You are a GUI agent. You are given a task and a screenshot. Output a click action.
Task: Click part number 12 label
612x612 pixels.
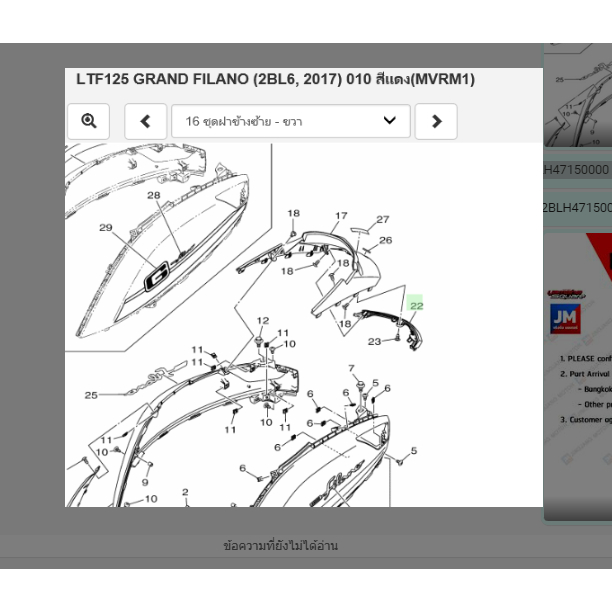(263, 320)
